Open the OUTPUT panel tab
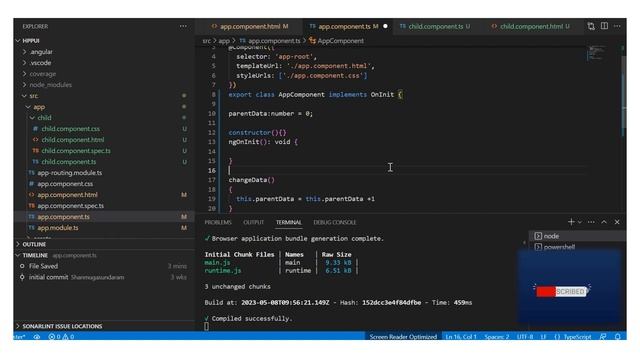 (x=253, y=222)
